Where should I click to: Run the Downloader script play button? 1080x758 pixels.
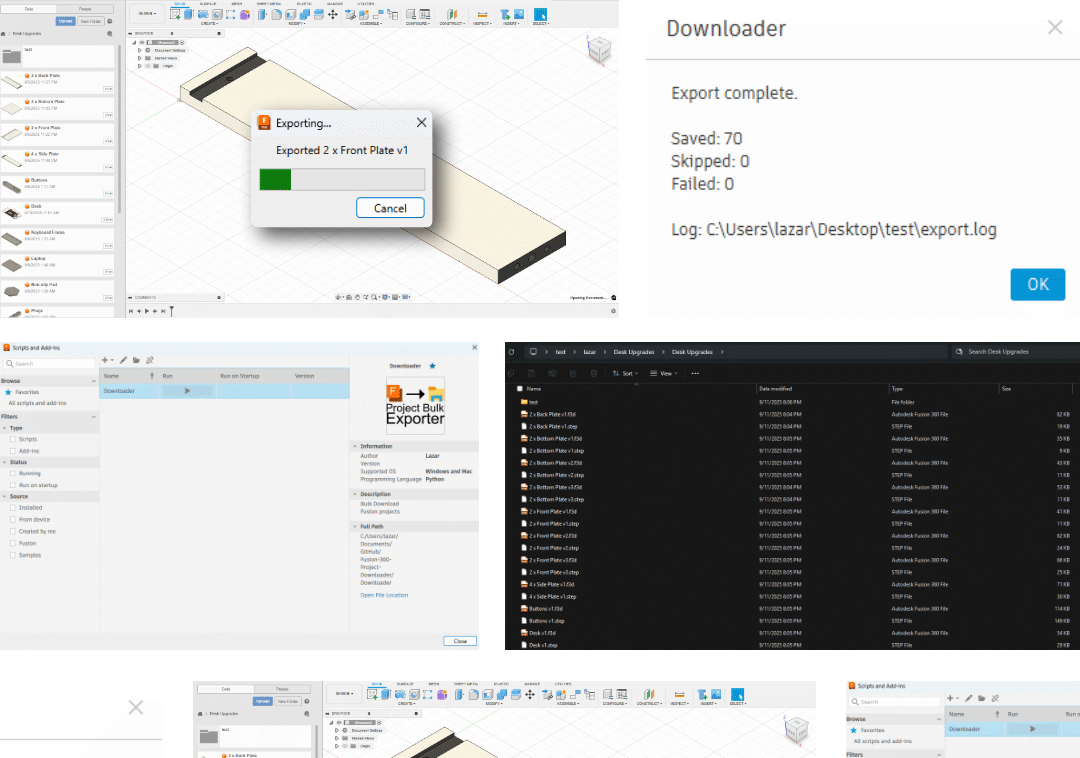[187, 391]
